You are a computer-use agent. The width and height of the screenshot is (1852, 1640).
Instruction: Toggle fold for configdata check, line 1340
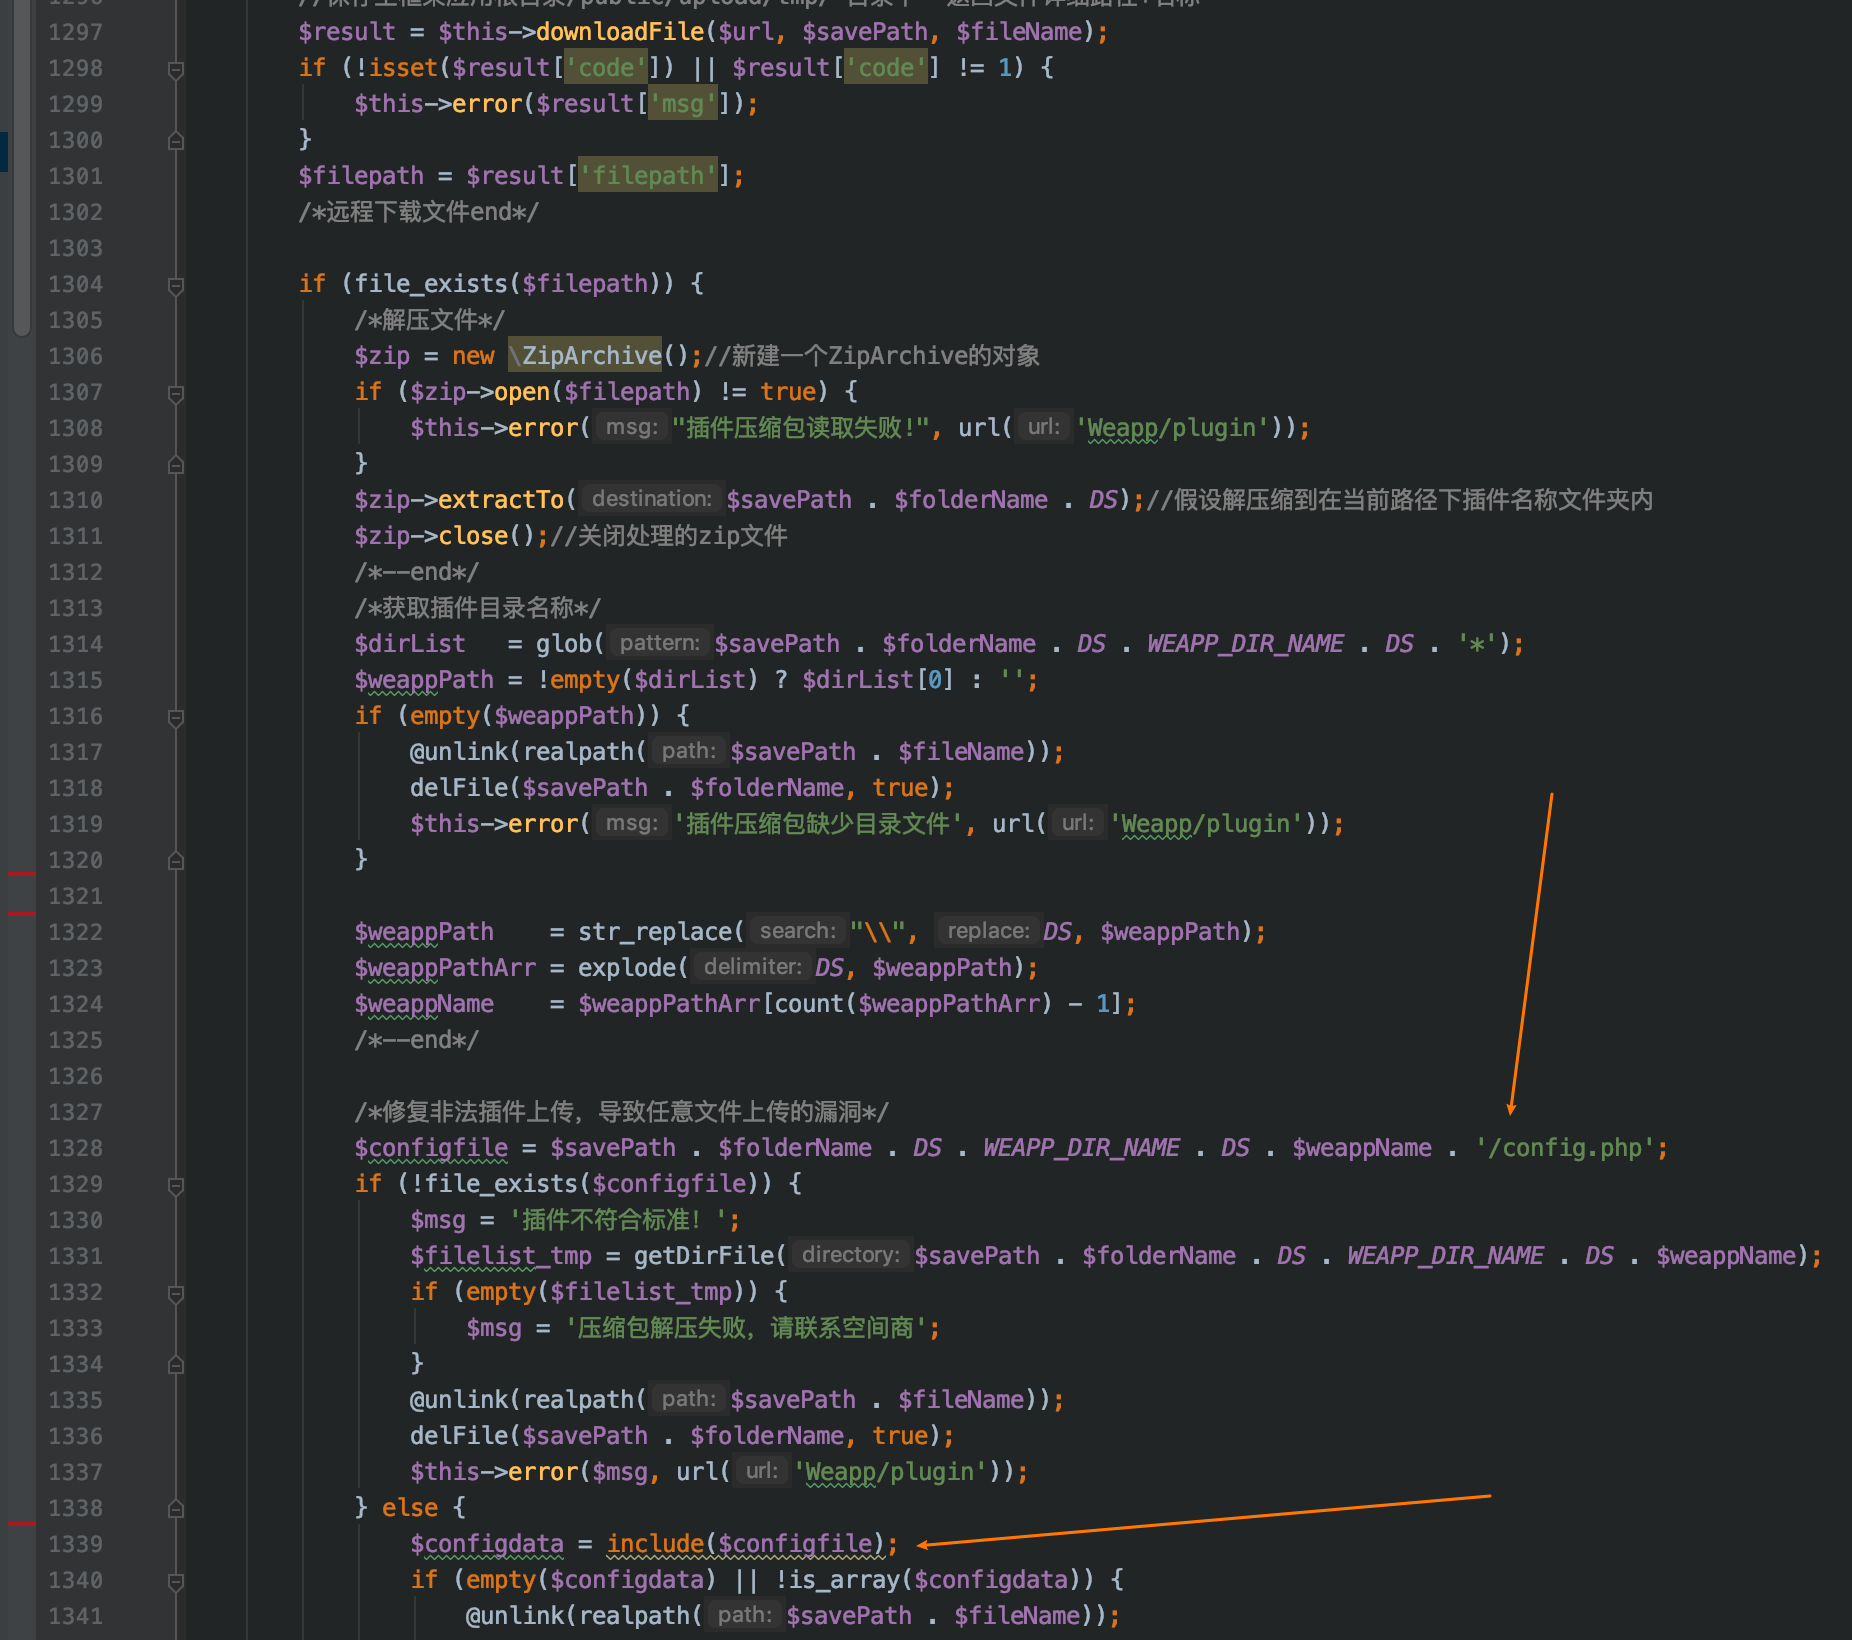pyautogui.click(x=176, y=1582)
